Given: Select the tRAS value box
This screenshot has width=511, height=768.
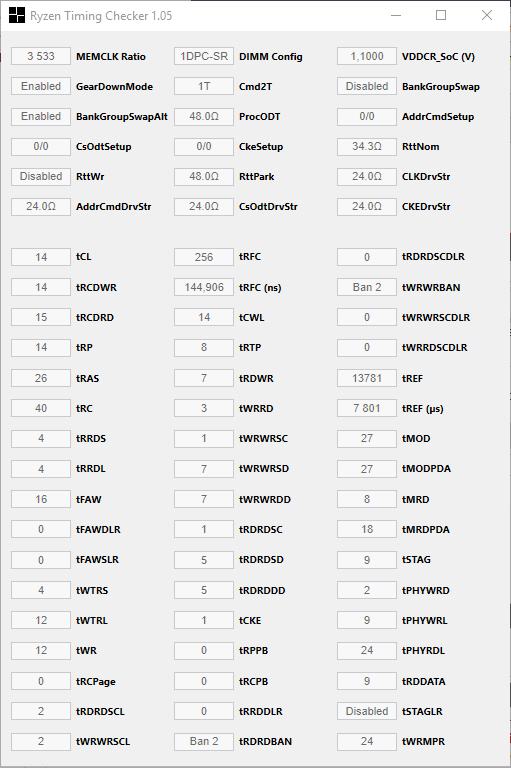Looking at the screenshot, I should (41, 378).
